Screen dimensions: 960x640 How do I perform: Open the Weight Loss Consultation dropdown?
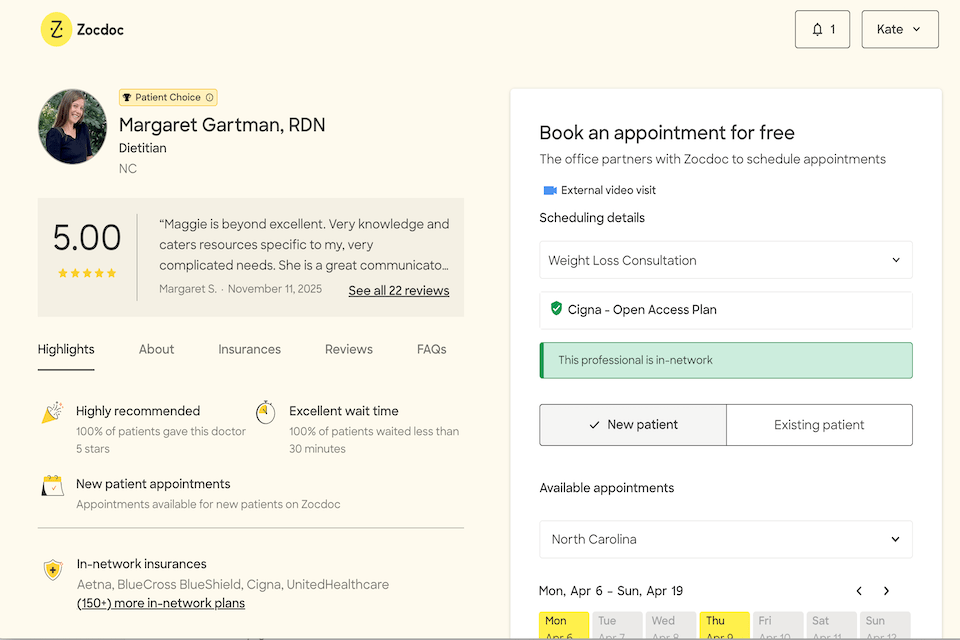(725, 260)
